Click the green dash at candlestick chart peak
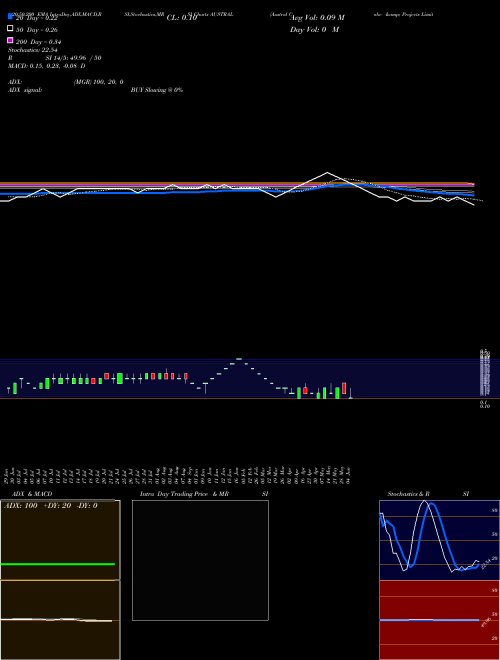 [x=239, y=359]
